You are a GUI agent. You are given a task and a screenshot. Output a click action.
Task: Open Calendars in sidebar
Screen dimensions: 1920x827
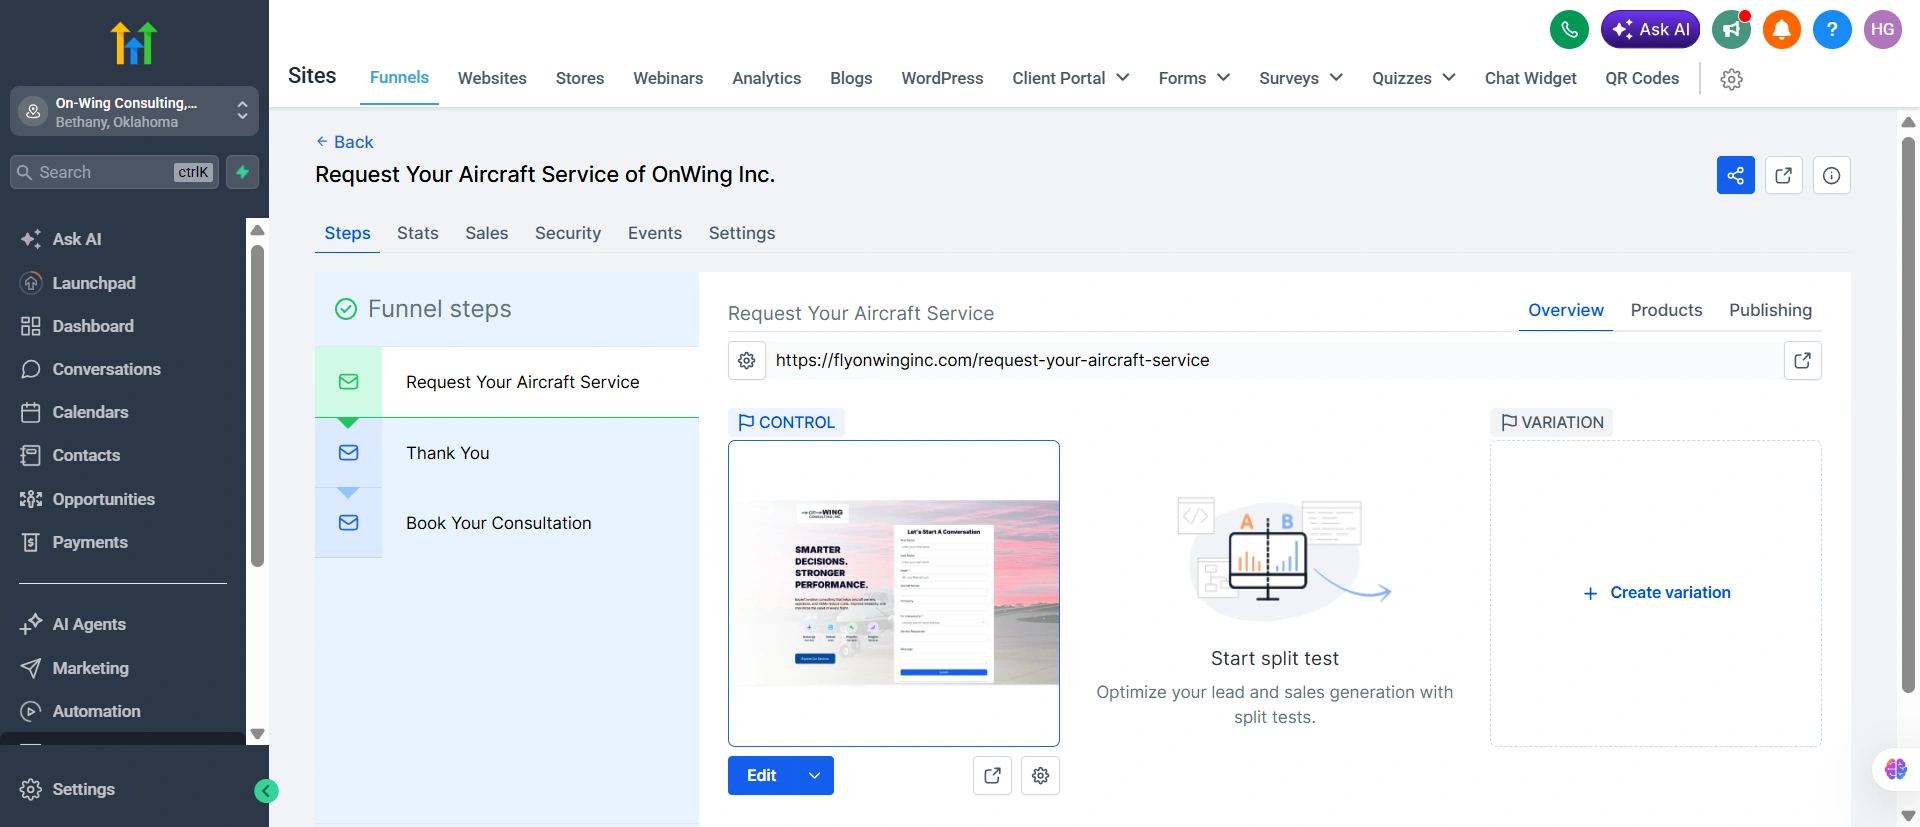point(74,412)
